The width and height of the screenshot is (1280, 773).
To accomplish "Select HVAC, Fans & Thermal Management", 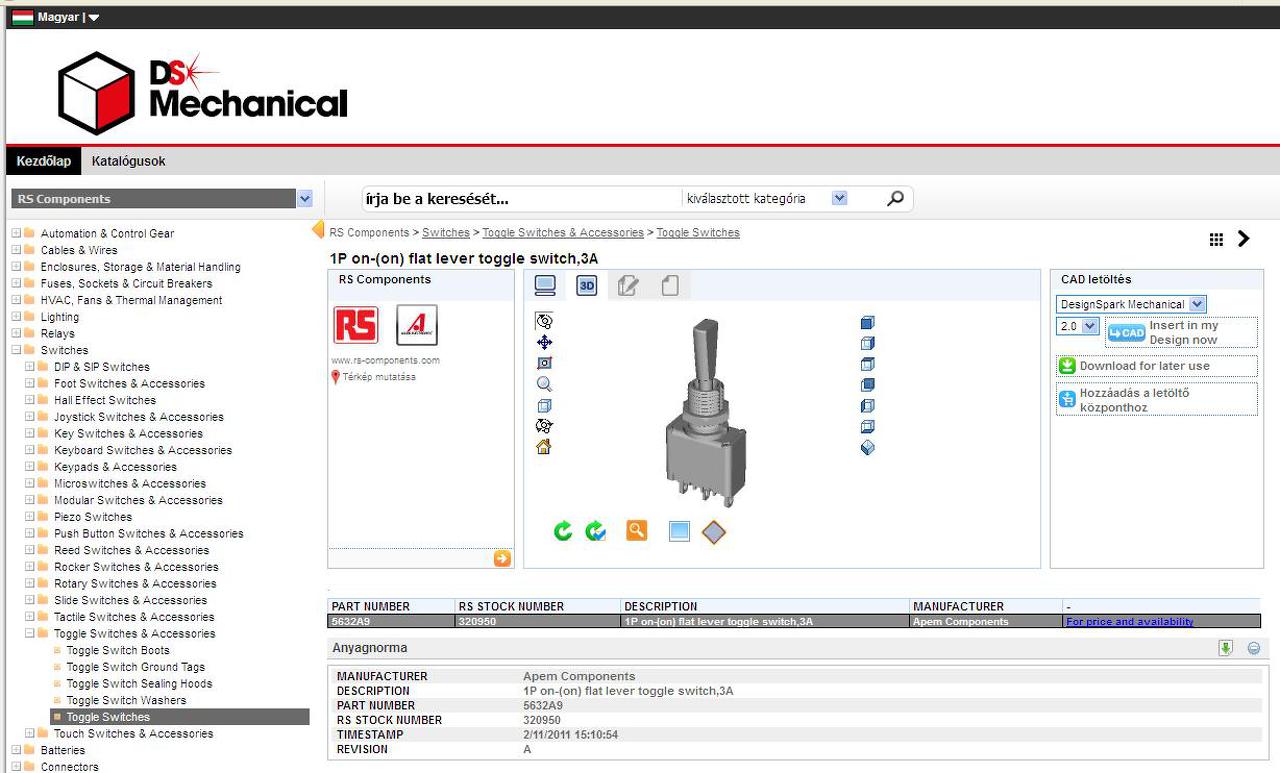I will (x=132, y=300).
